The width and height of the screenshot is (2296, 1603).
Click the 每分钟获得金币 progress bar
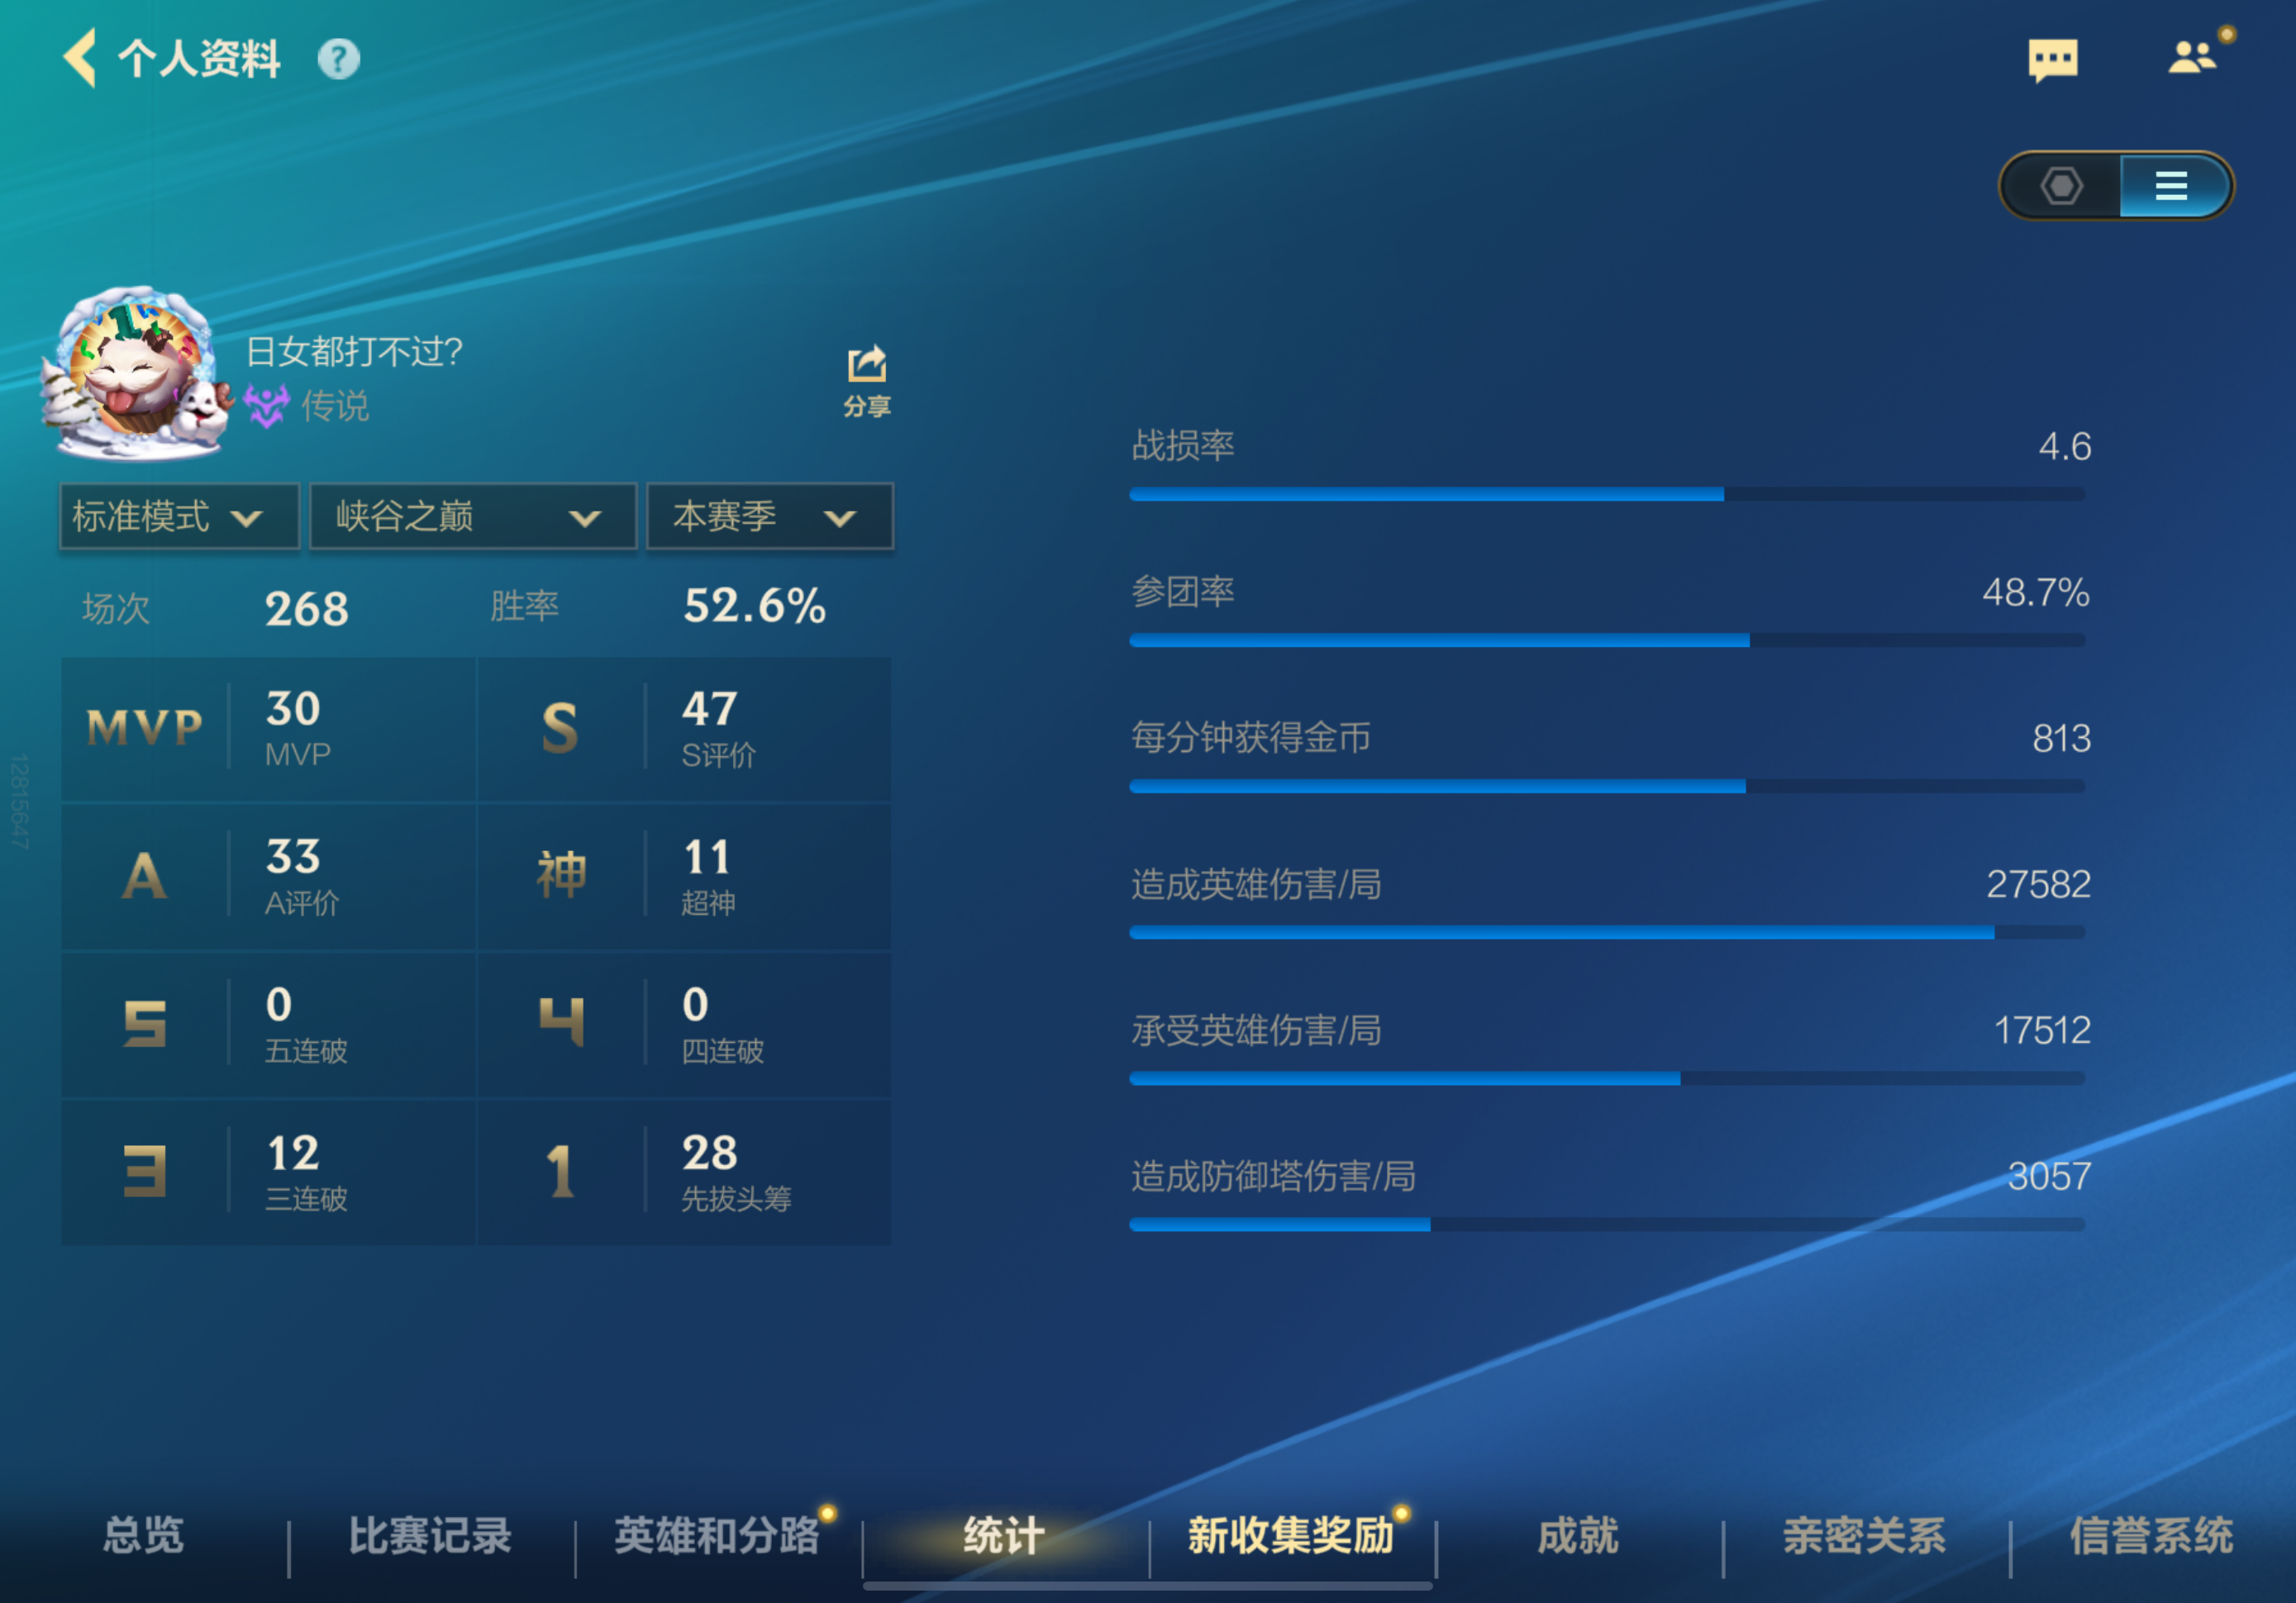(x=1607, y=787)
